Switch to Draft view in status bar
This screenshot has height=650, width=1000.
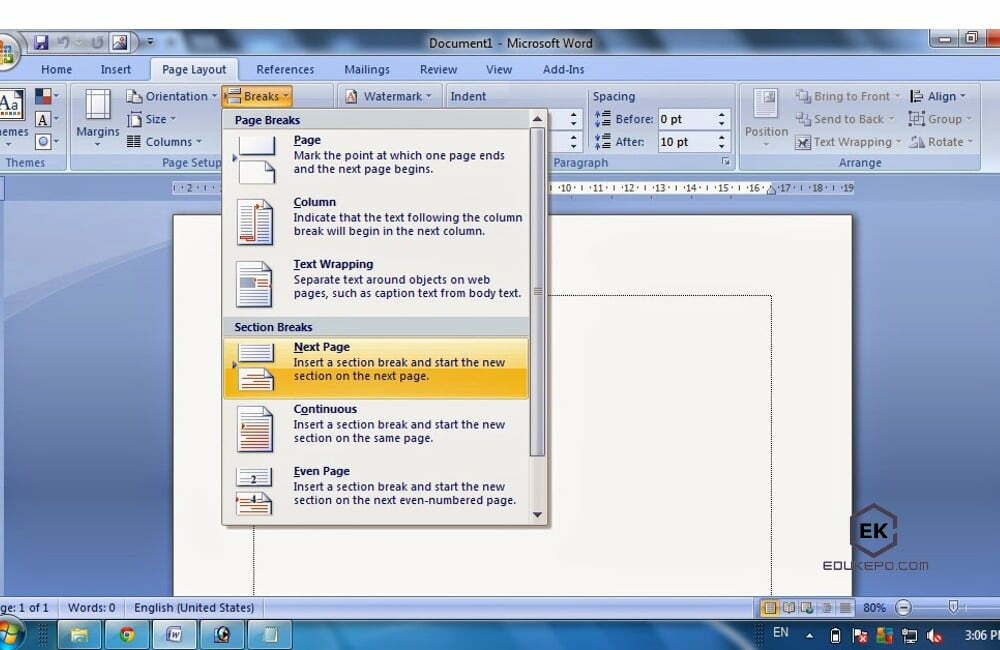pos(846,608)
